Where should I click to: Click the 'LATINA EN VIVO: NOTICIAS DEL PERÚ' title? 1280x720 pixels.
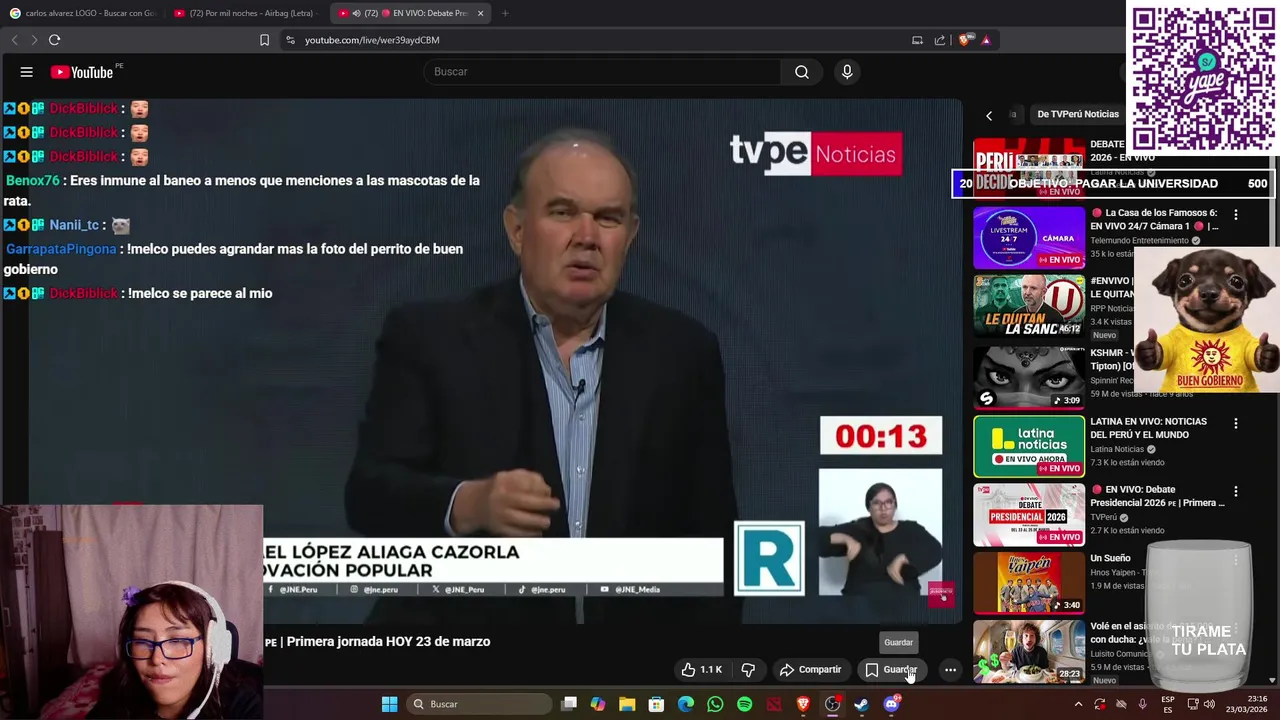[x=1148, y=428]
